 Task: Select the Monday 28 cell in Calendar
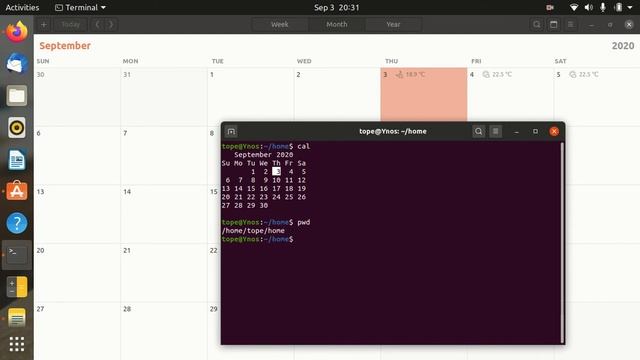164,331
